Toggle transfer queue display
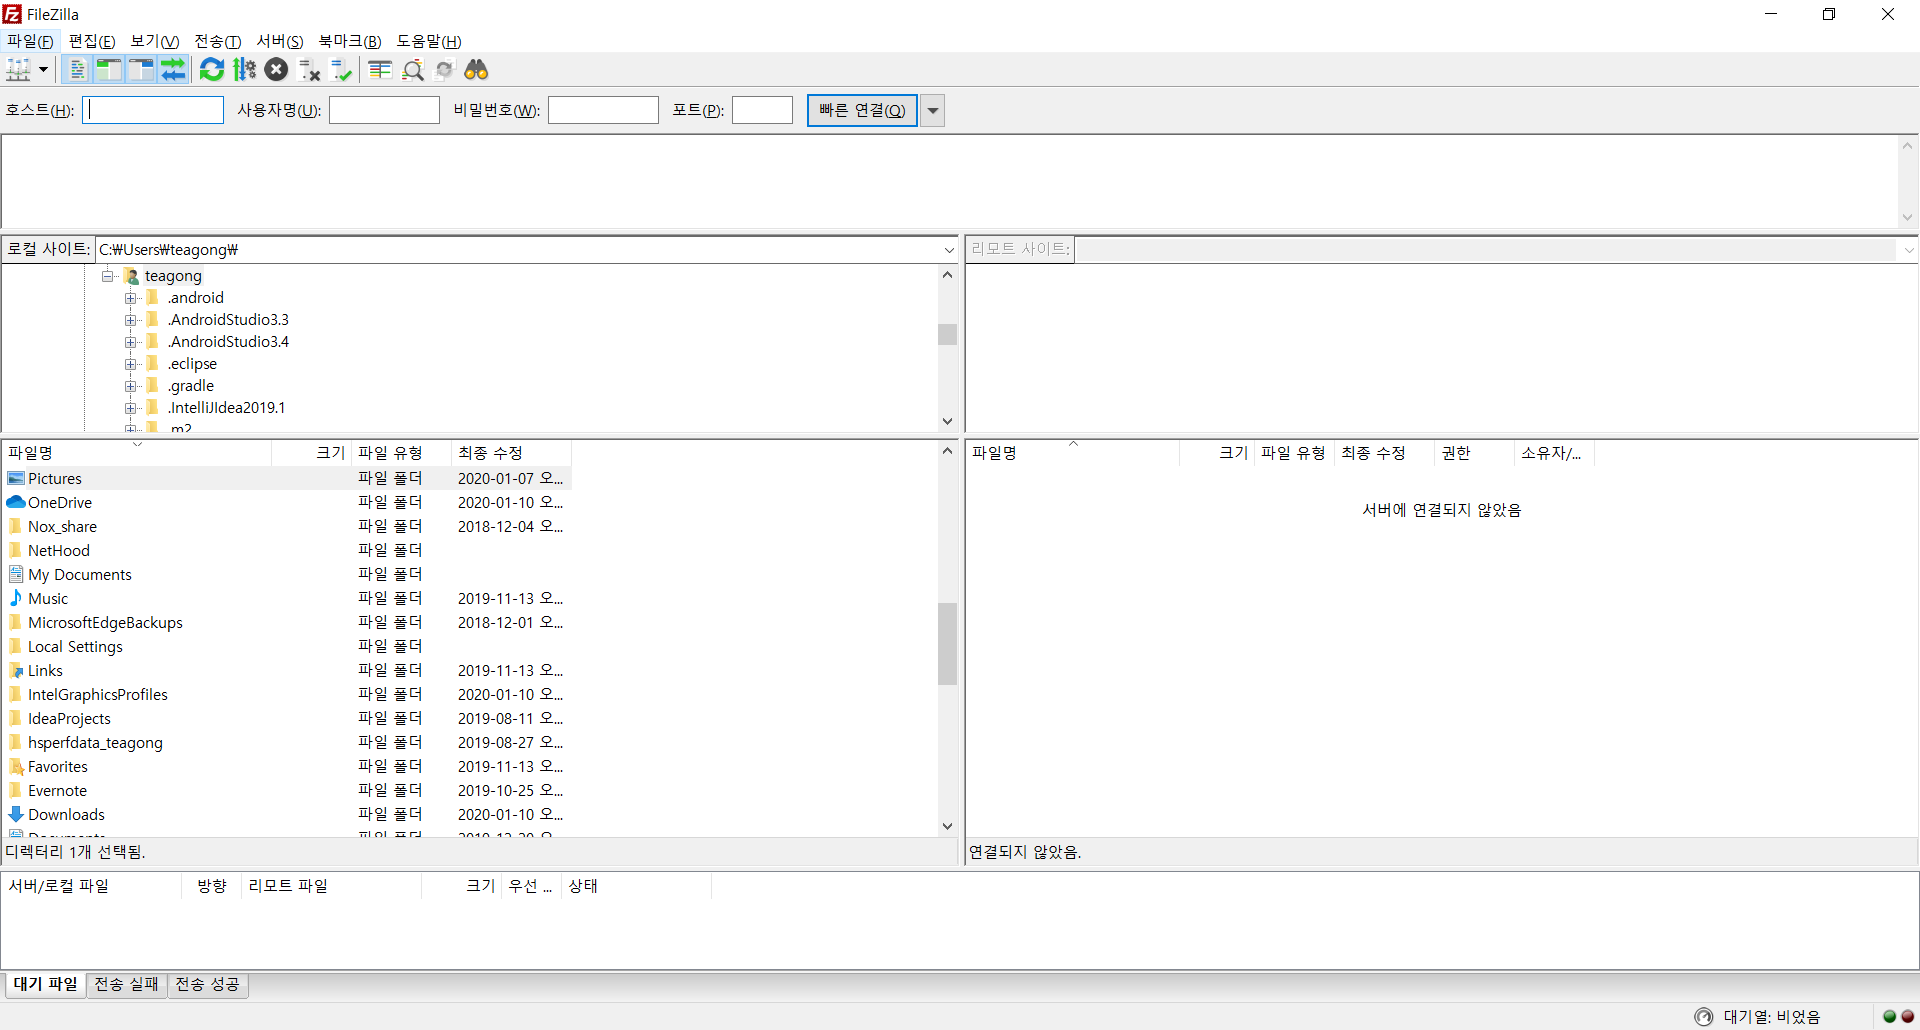 coord(174,70)
